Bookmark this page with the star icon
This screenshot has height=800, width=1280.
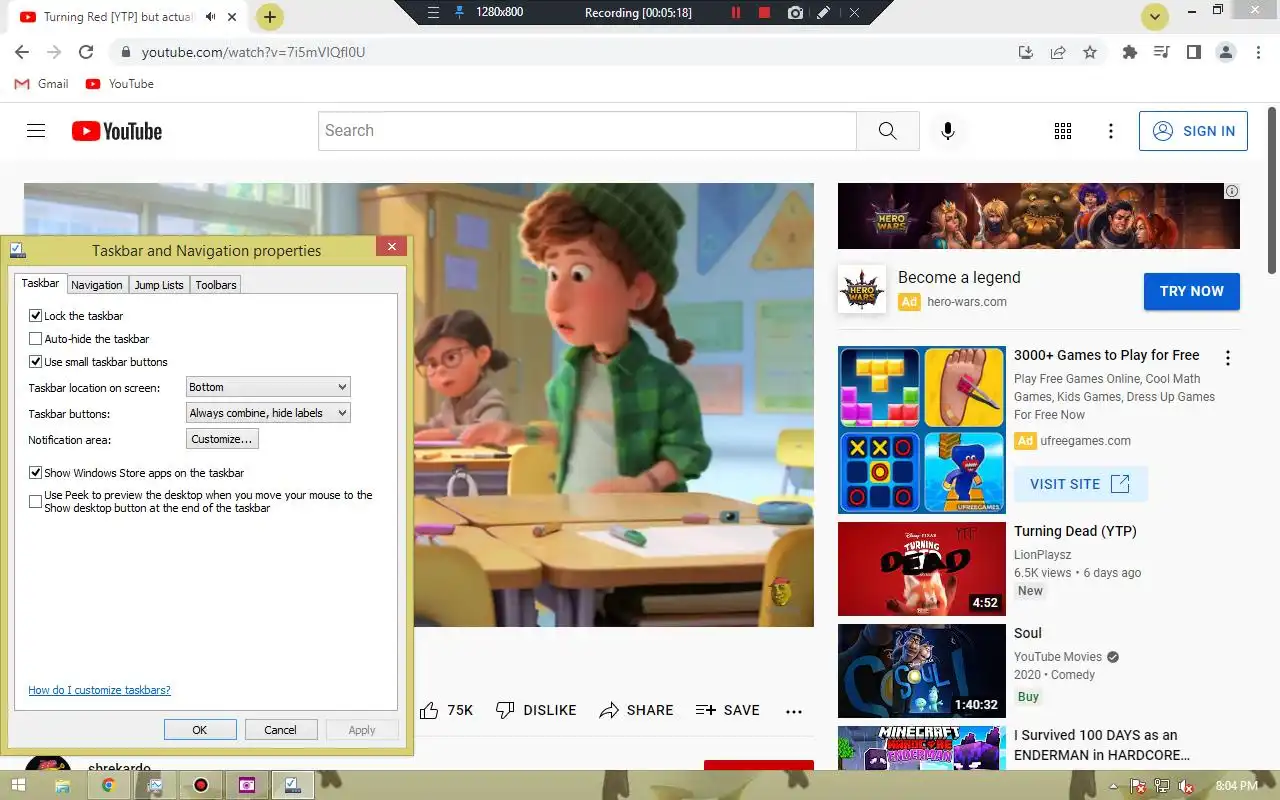pos(1090,52)
